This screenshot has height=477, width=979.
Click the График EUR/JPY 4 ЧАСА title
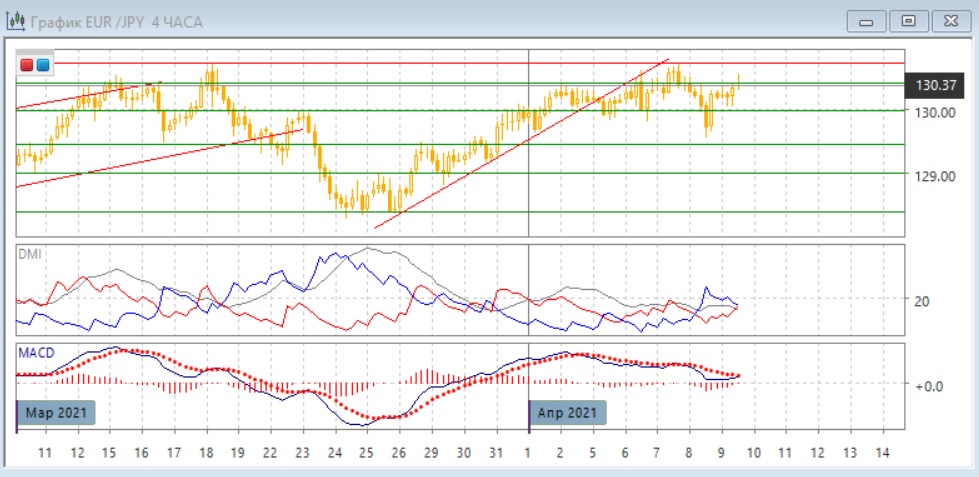(116, 21)
